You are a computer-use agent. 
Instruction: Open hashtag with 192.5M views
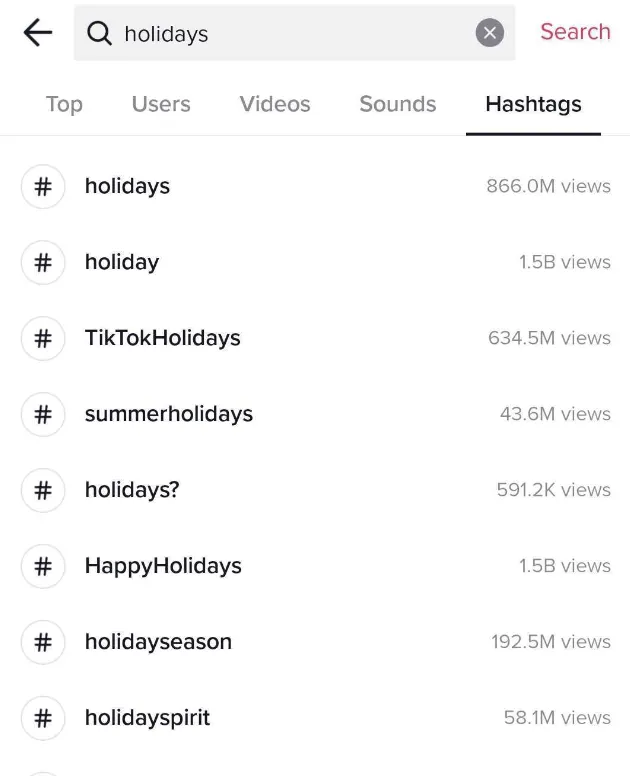click(315, 642)
